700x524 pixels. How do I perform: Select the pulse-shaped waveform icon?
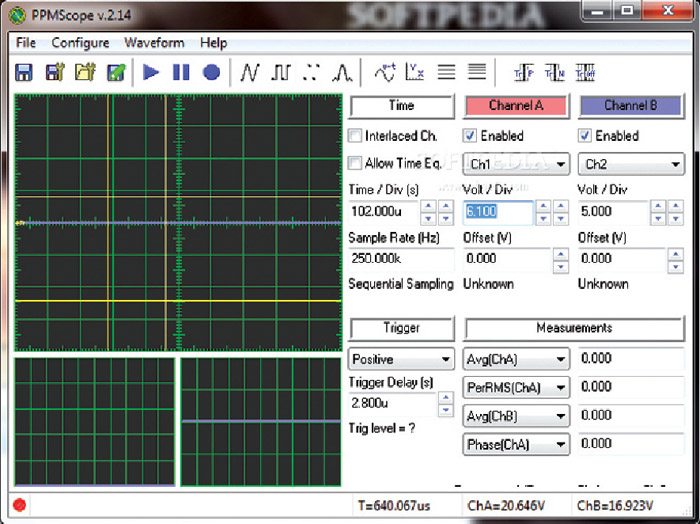342,72
